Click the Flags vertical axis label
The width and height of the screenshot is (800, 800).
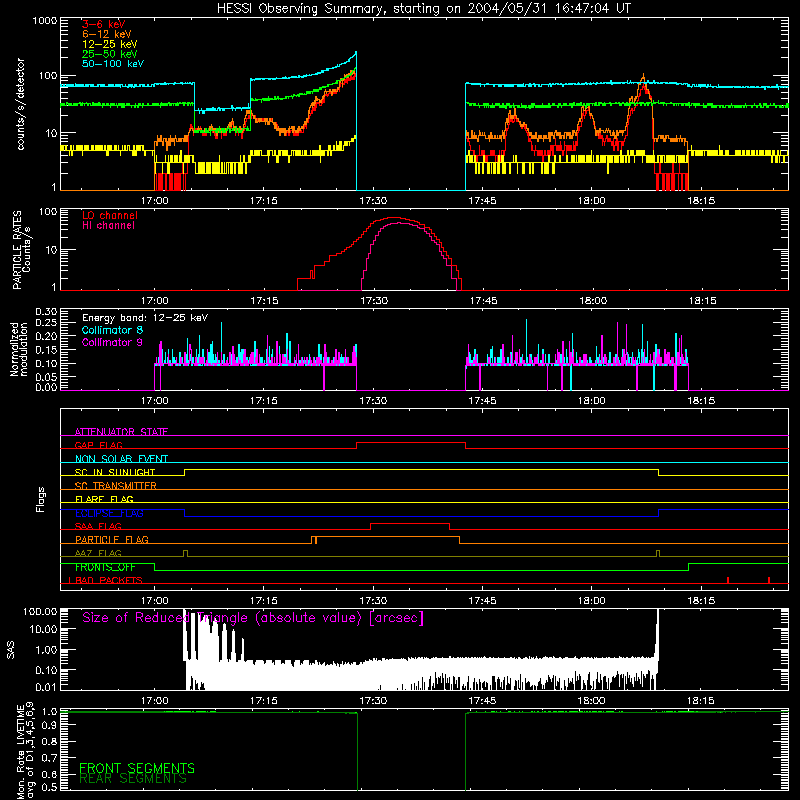pyautogui.click(x=41, y=499)
